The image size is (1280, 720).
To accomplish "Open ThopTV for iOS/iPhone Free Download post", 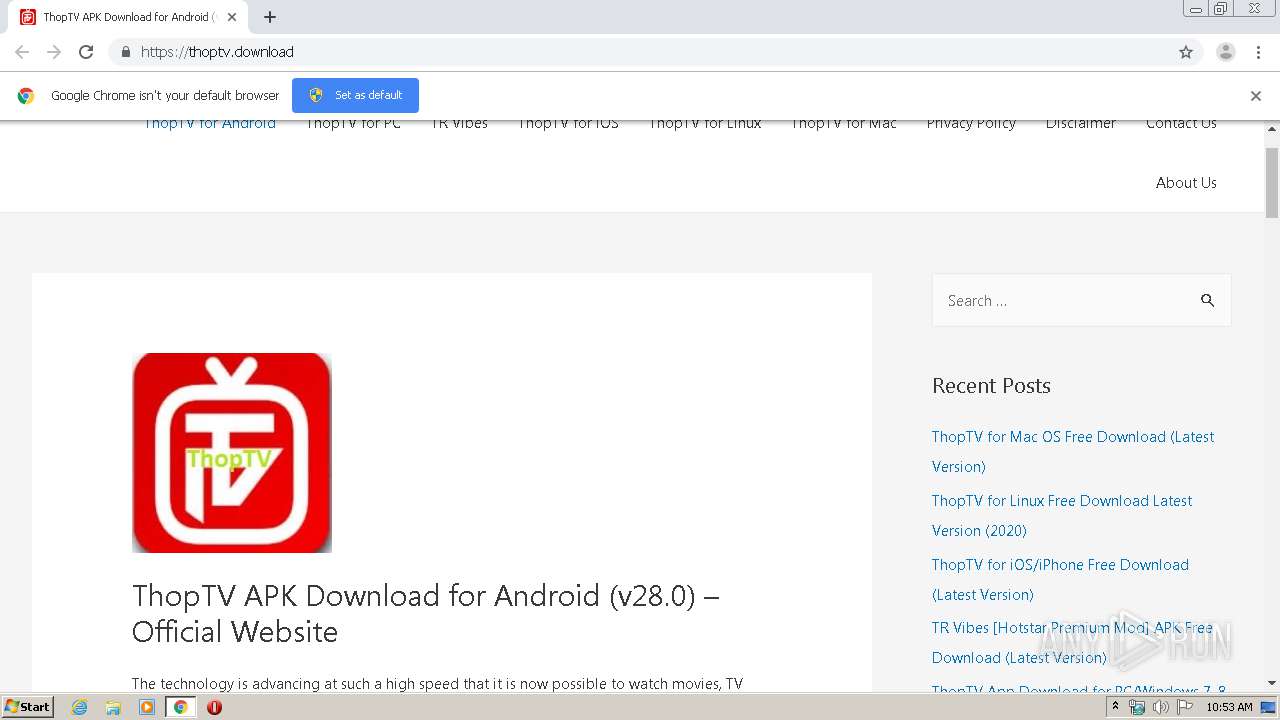I will pos(1060,579).
